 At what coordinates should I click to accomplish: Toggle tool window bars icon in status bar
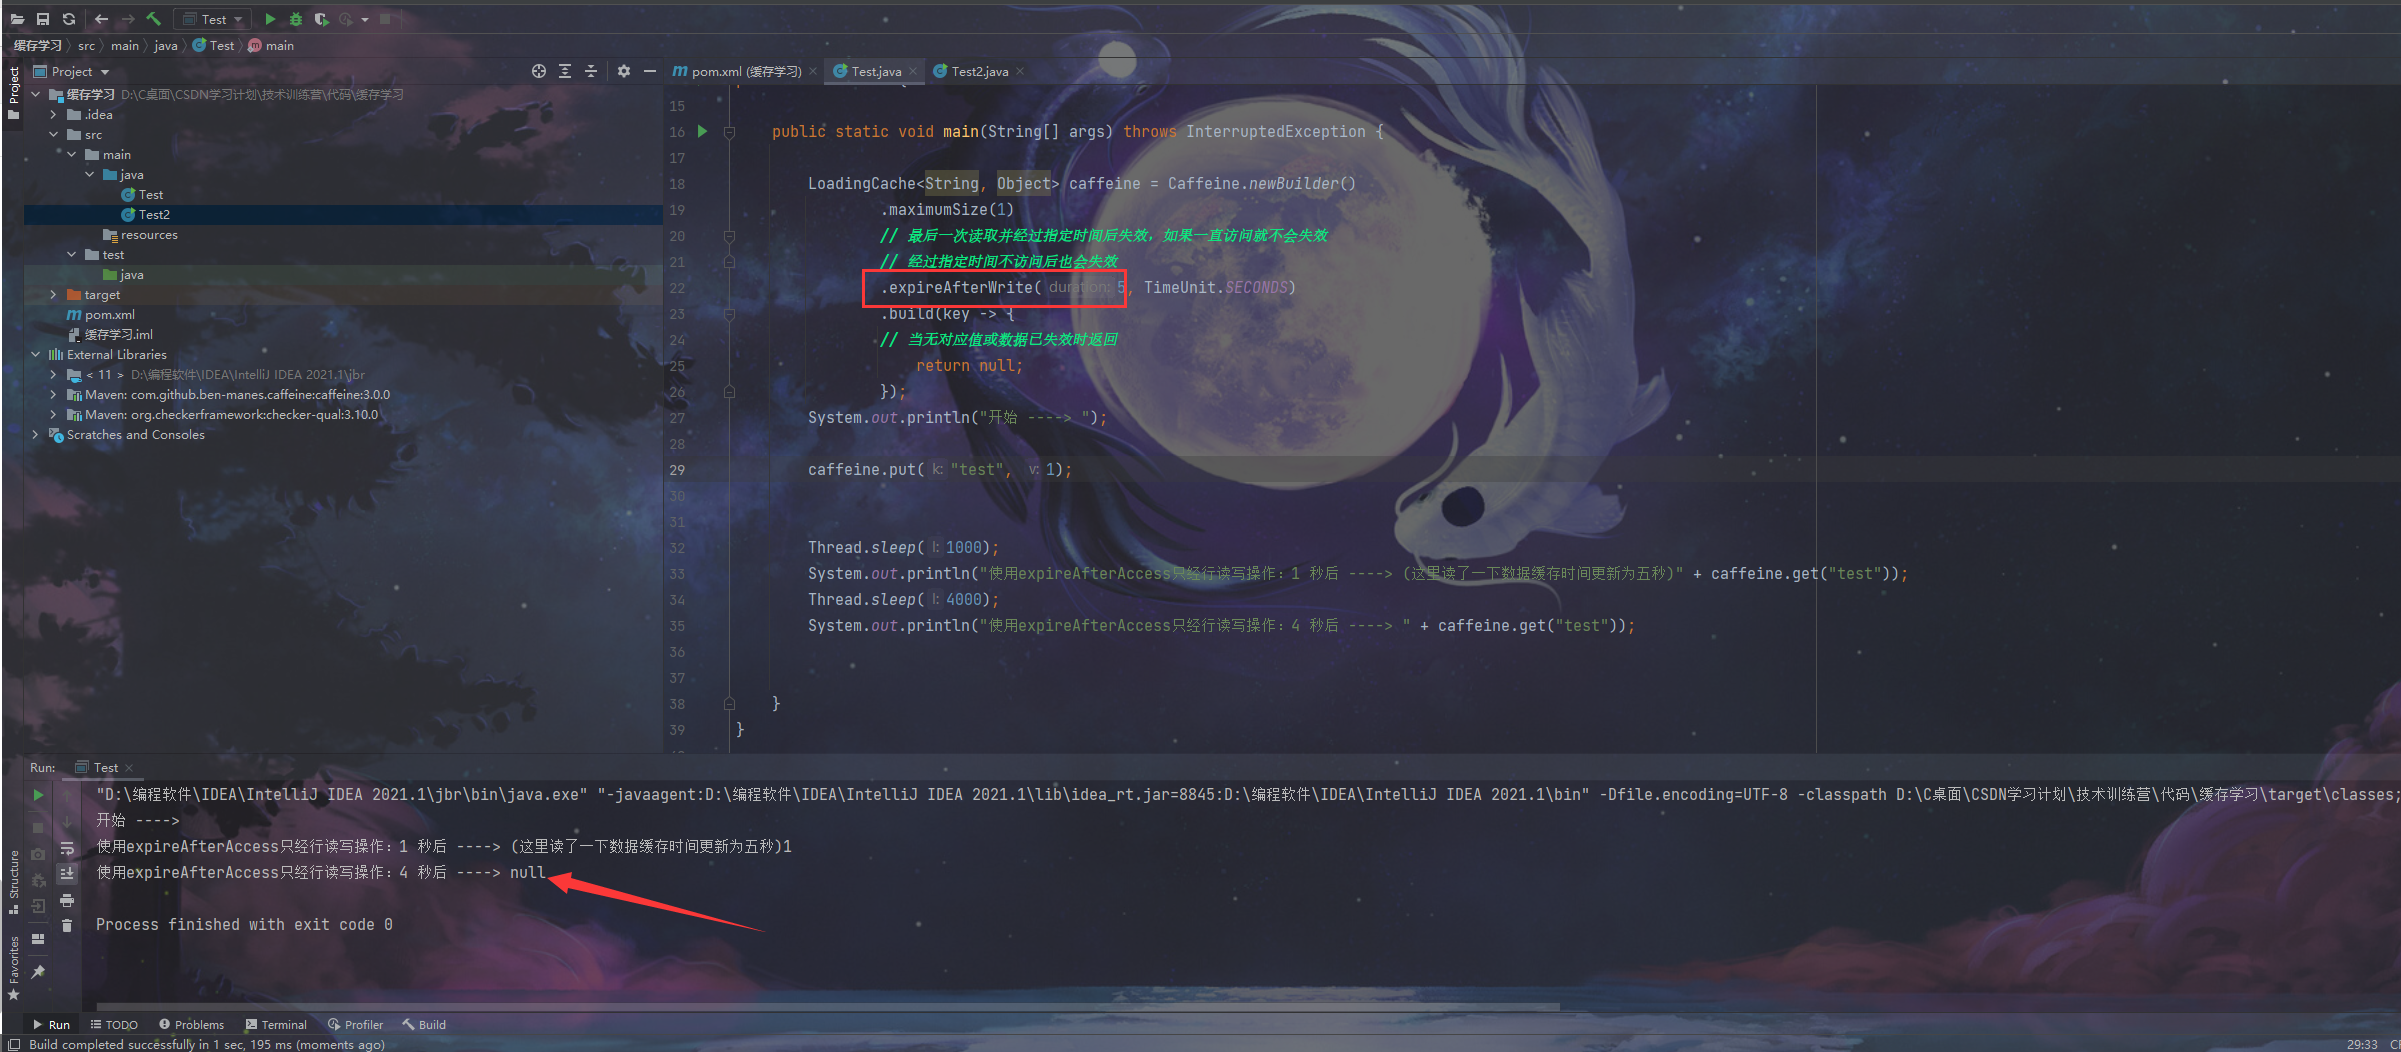14,1044
